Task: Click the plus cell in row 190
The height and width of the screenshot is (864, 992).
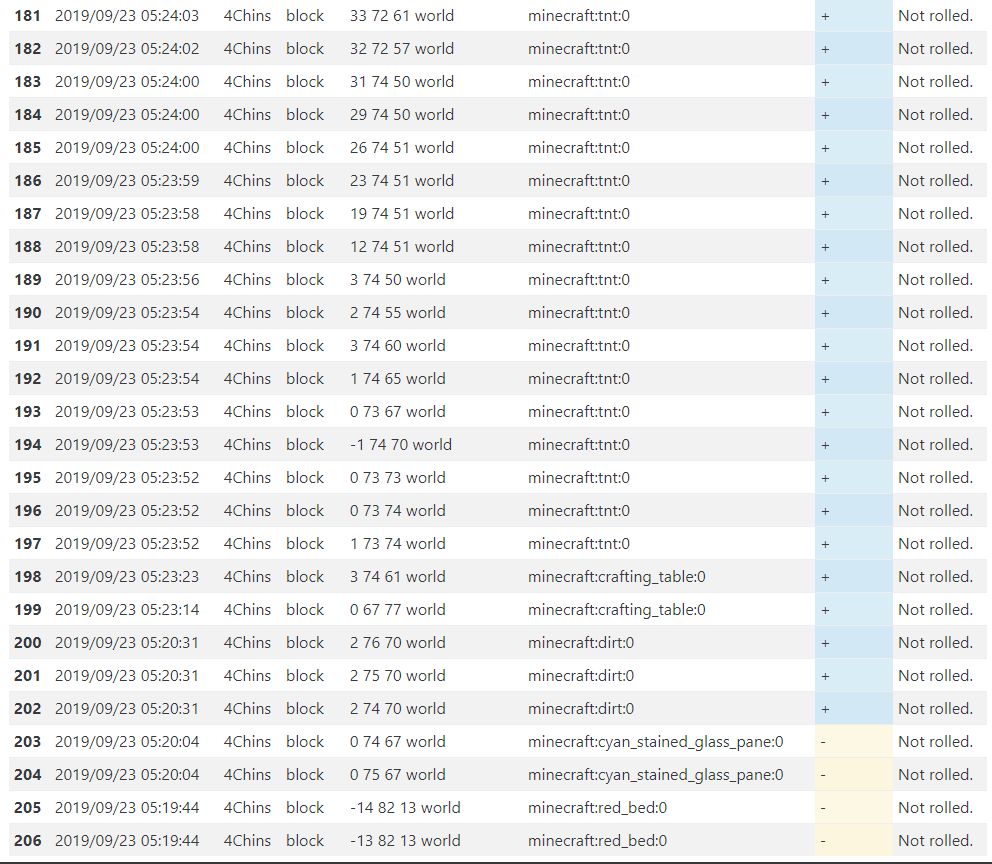Action: pos(853,312)
